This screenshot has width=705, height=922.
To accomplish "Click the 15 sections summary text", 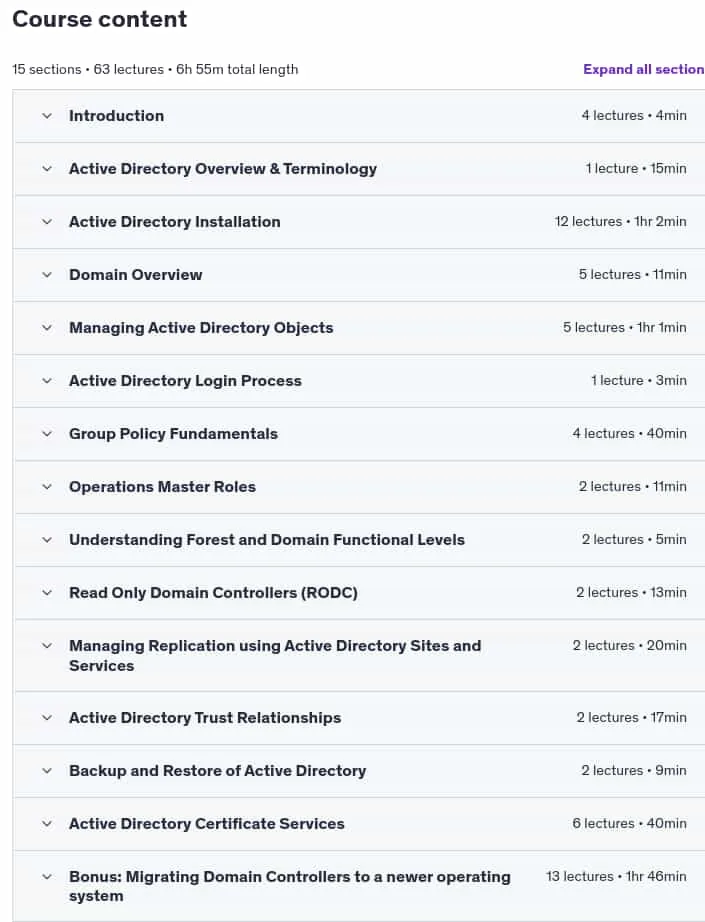I will [155, 69].
